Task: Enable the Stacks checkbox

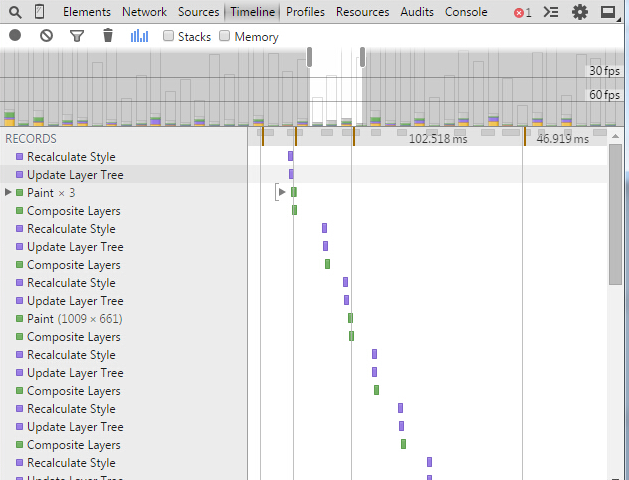Action: pyautogui.click(x=168, y=36)
